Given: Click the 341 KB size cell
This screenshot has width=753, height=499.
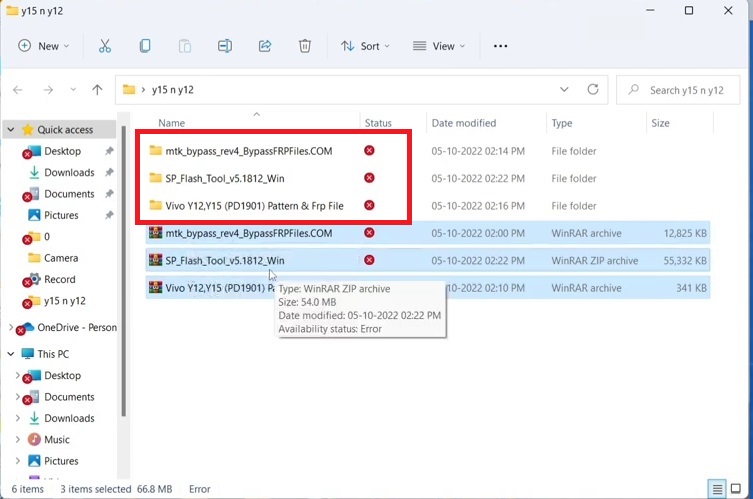Looking at the screenshot, I should (x=691, y=288).
